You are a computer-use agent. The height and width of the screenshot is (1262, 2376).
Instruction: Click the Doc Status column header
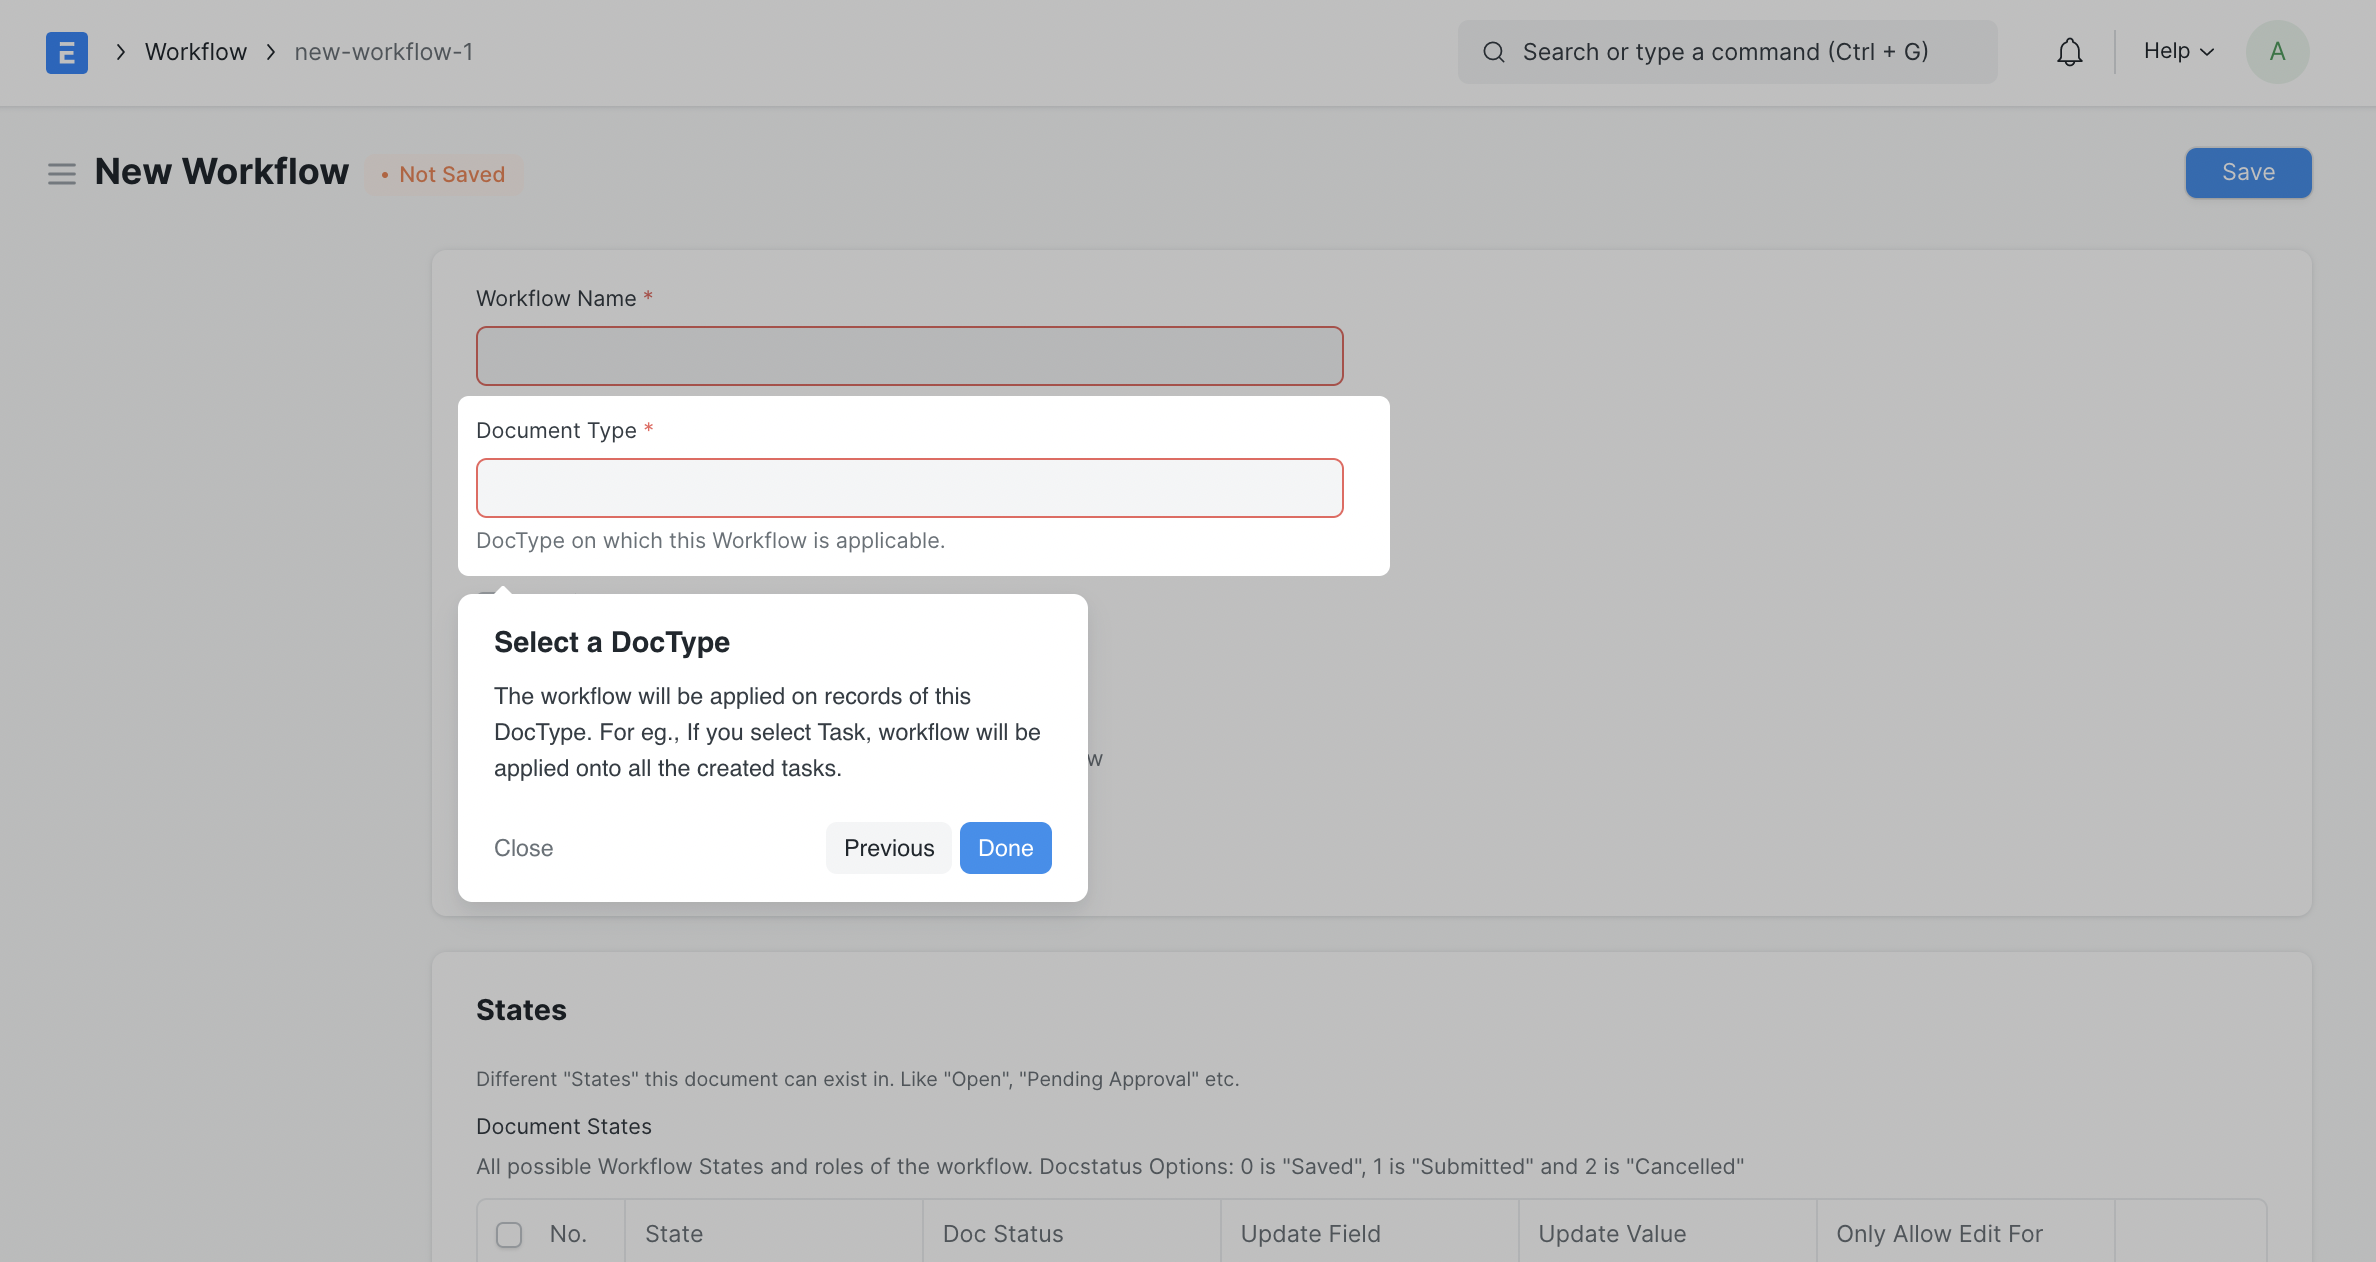1003,1234
